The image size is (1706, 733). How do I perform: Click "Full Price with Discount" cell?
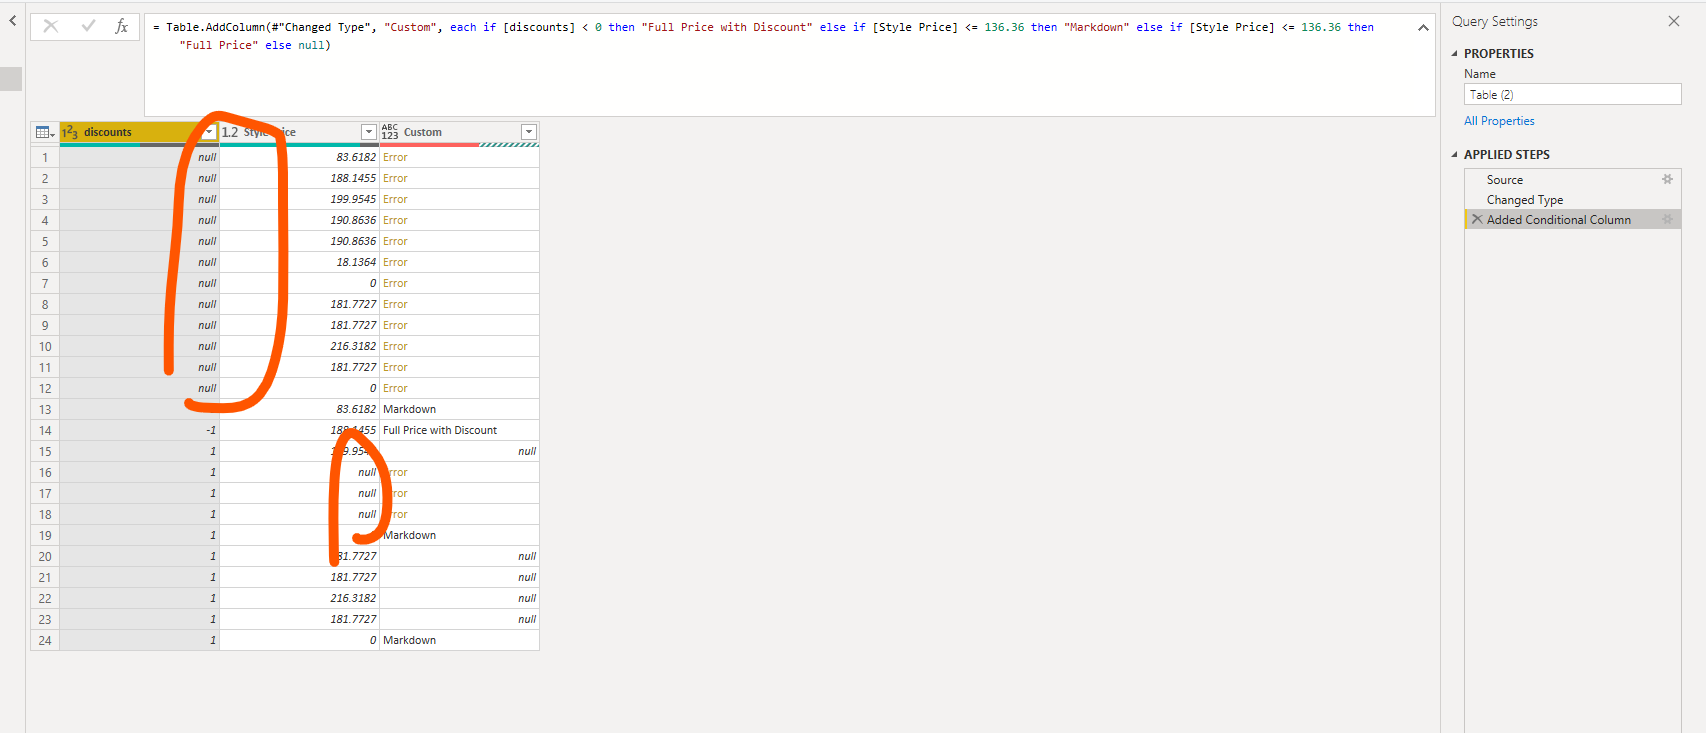(459, 430)
